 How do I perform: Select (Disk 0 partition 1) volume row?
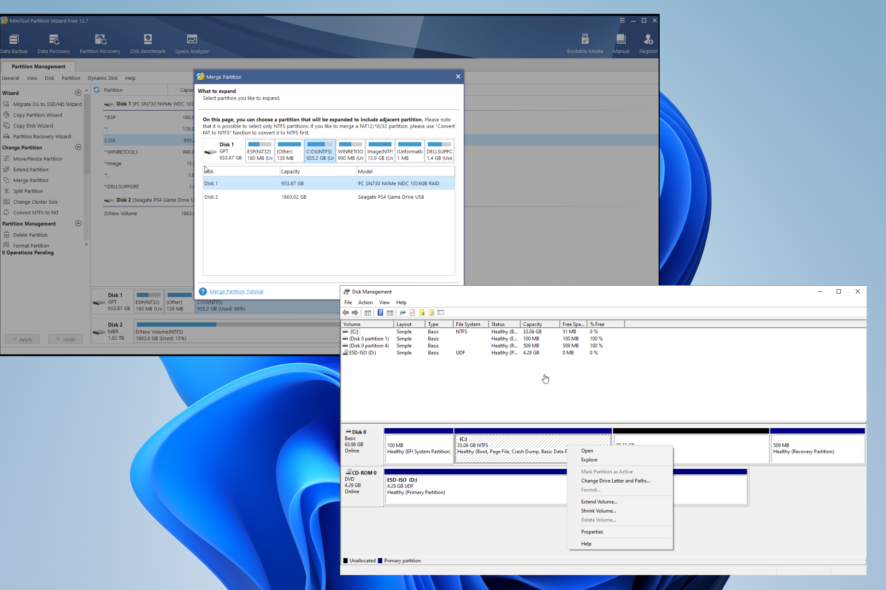(x=472, y=339)
